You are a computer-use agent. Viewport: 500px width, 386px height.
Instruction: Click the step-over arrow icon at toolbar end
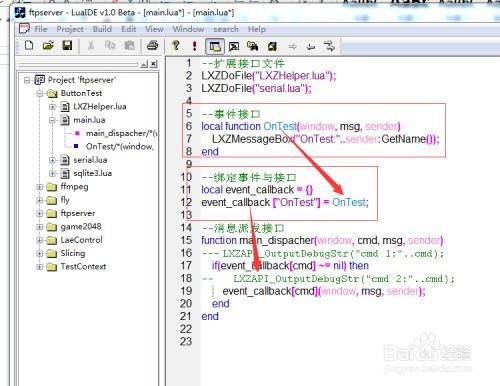(329, 46)
